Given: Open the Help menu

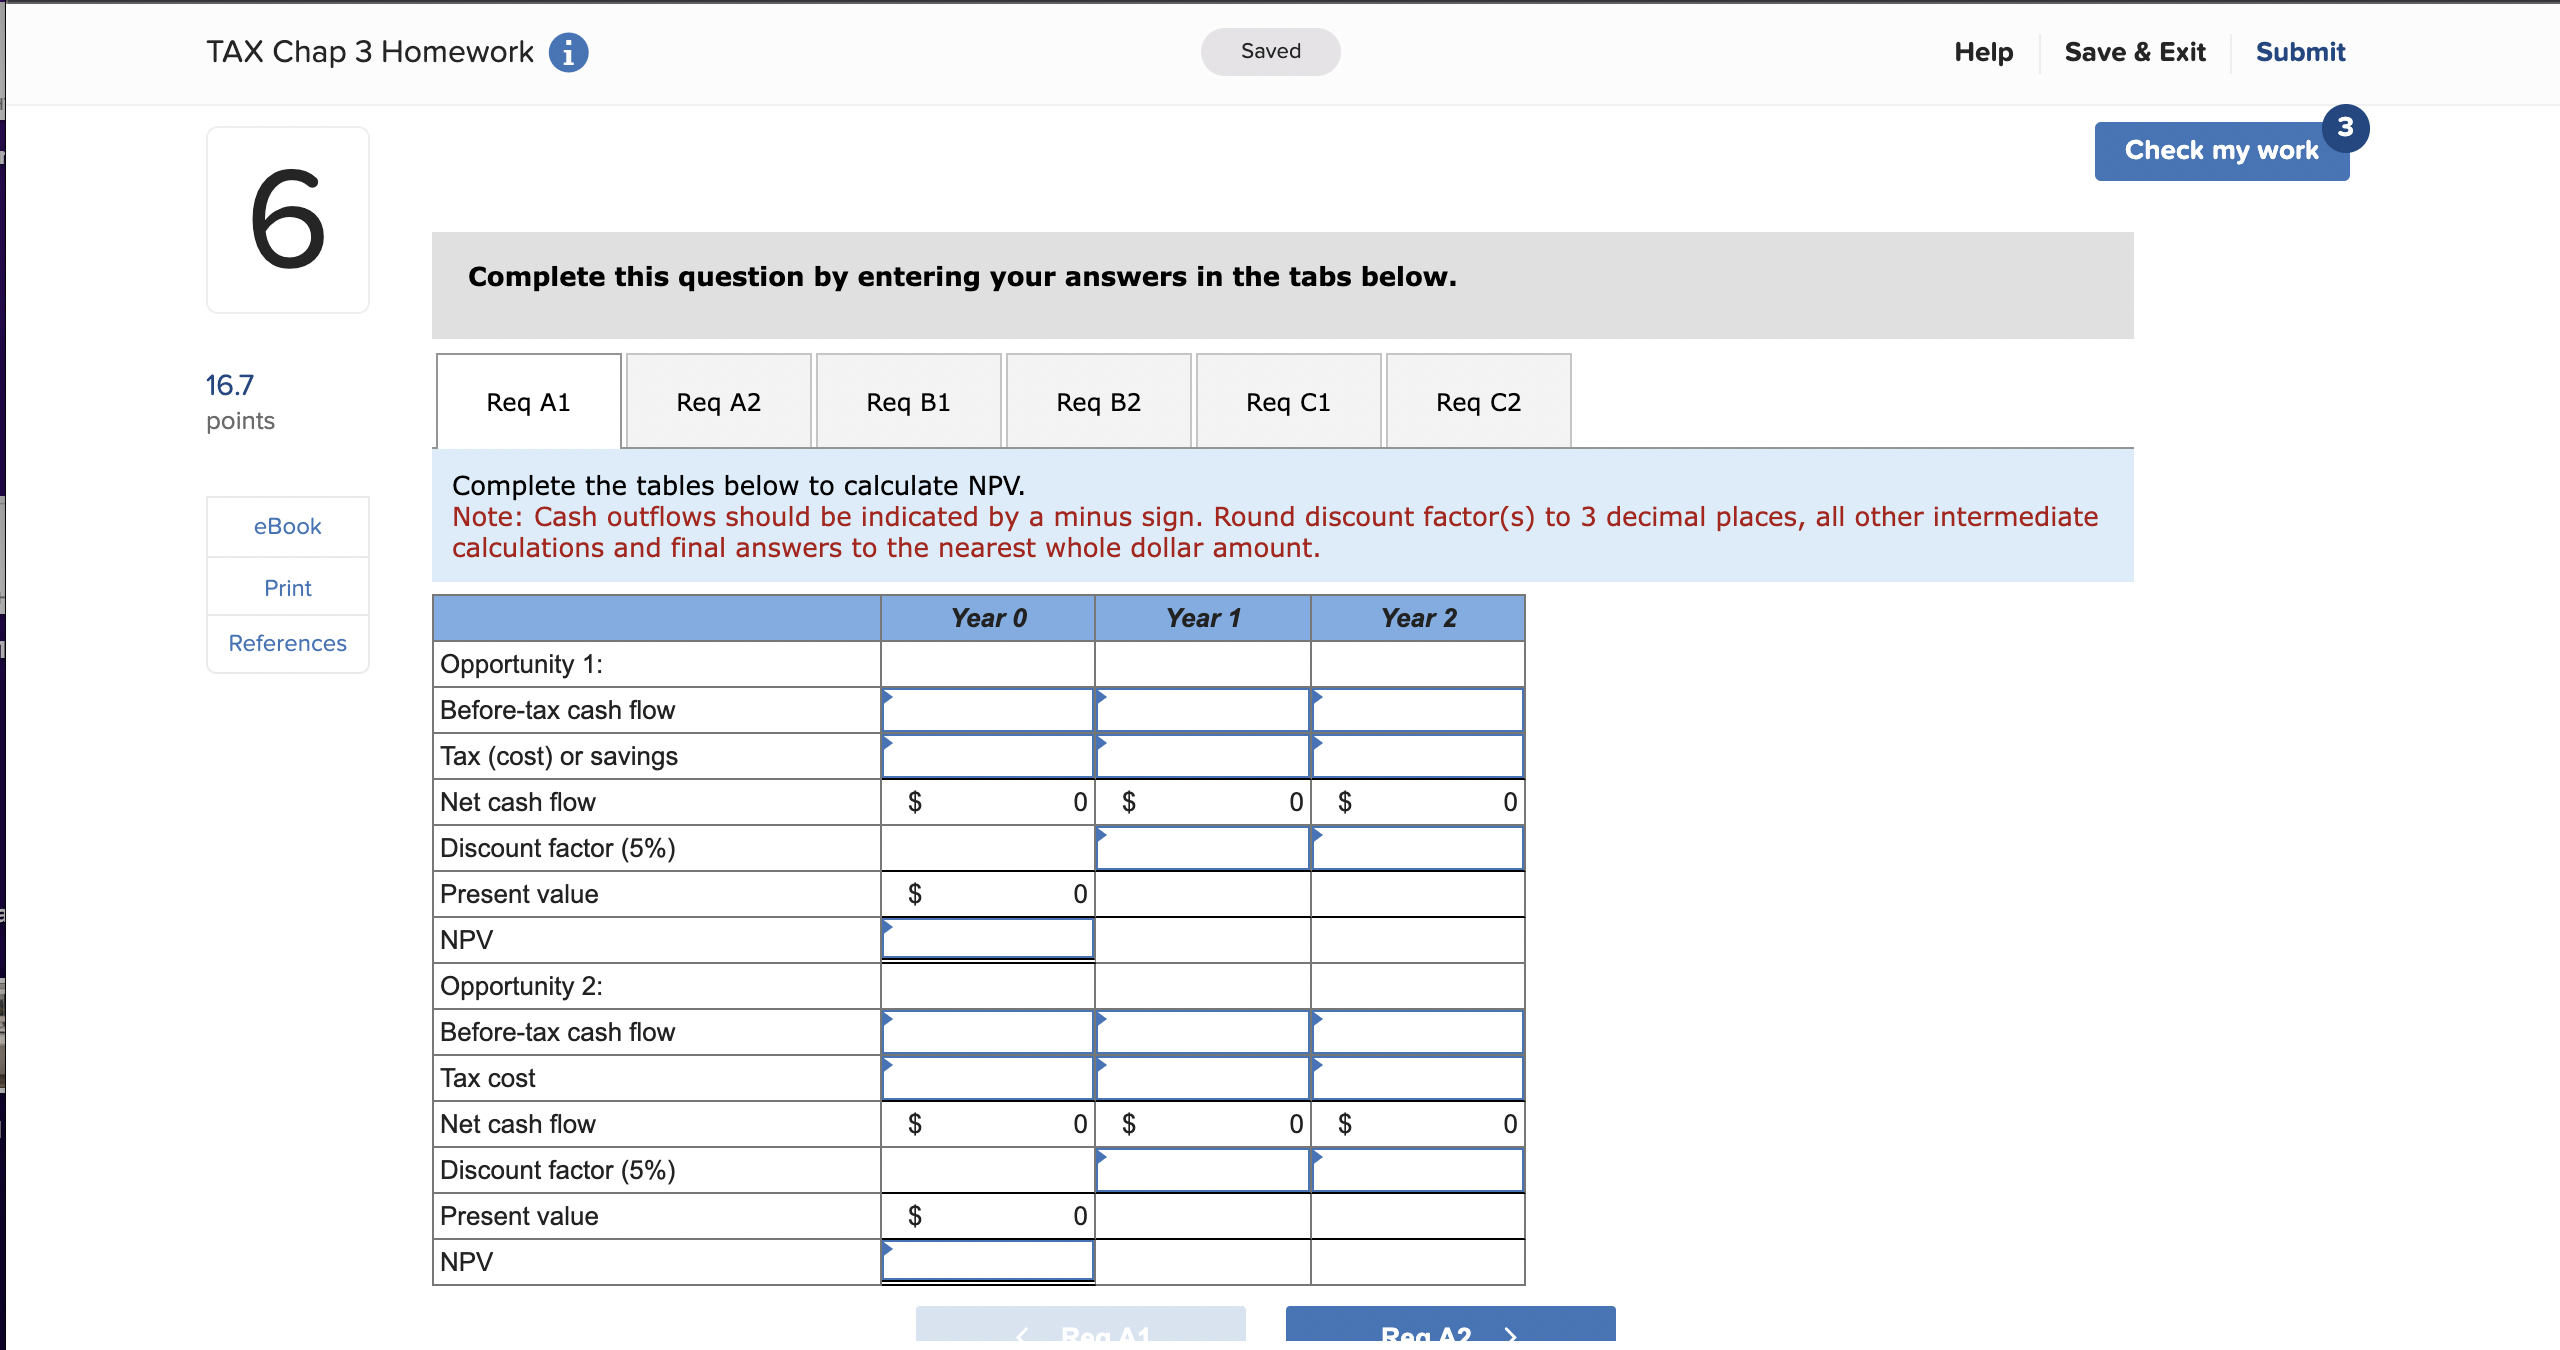Looking at the screenshot, I should (1983, 52).
